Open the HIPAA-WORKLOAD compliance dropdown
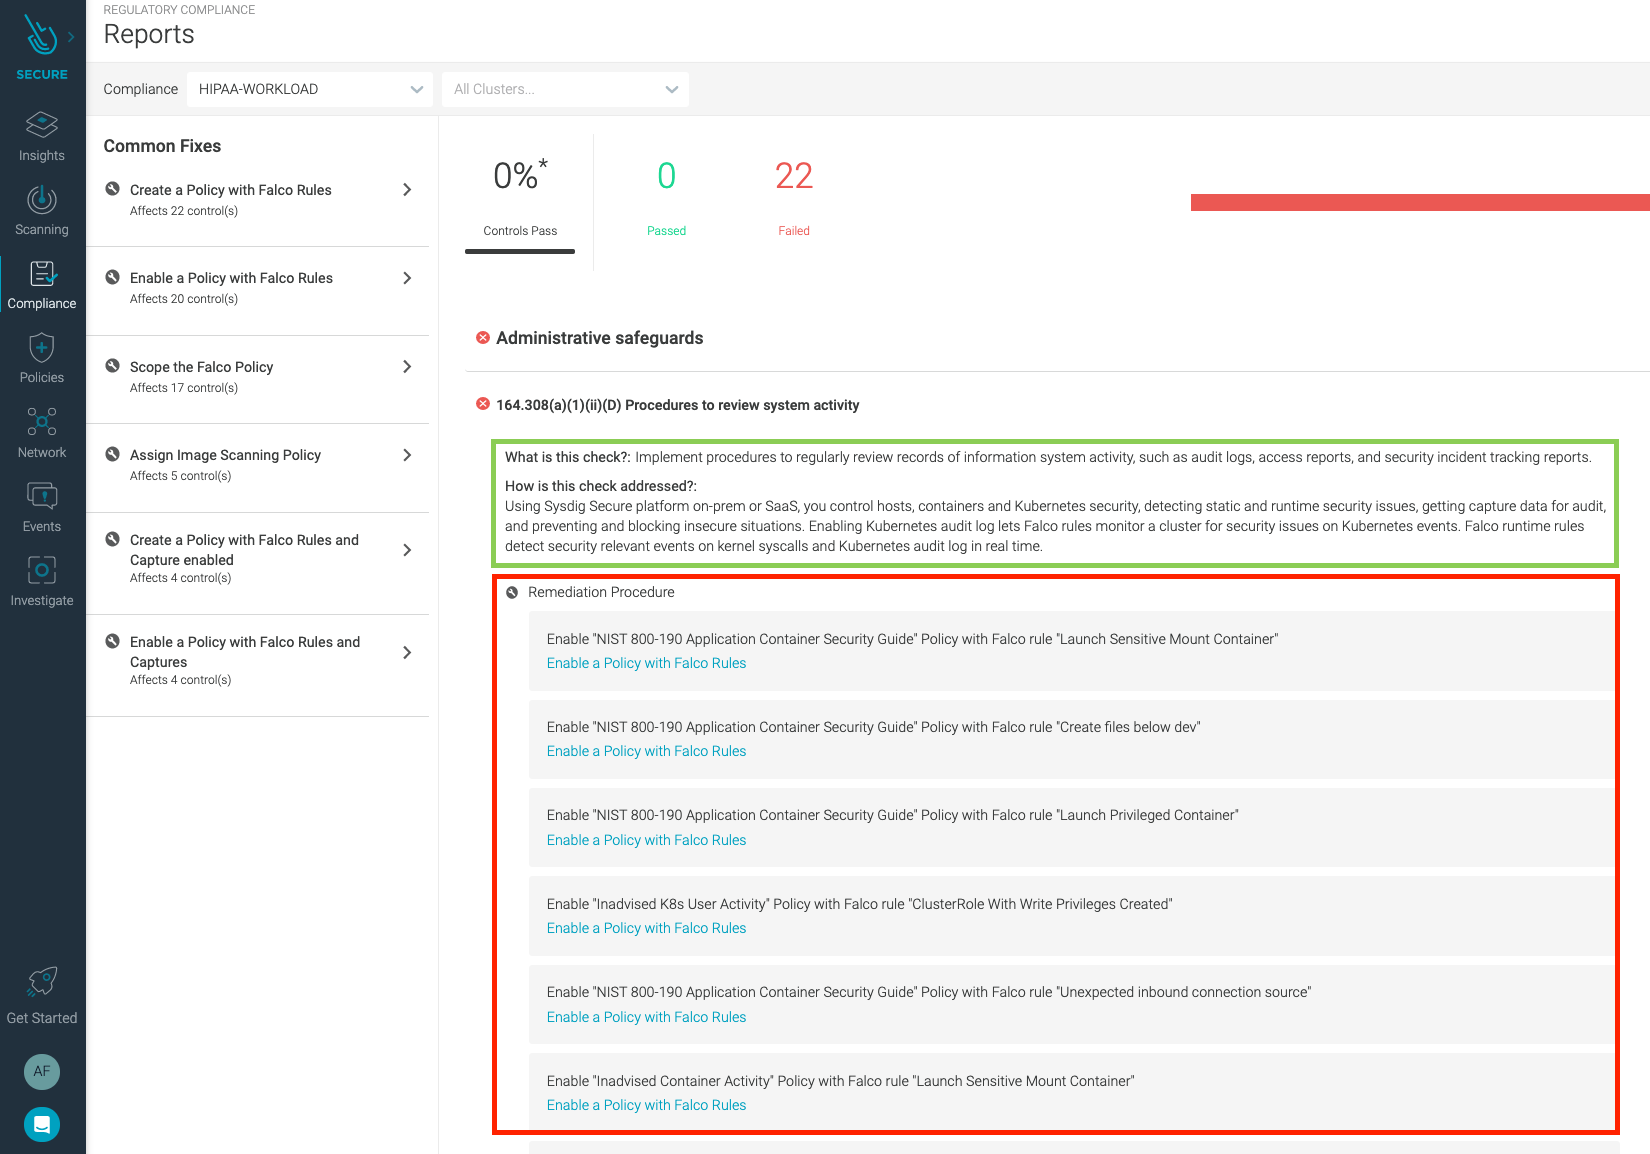Screen dimensions: 1650x1154 pos(309,89)
